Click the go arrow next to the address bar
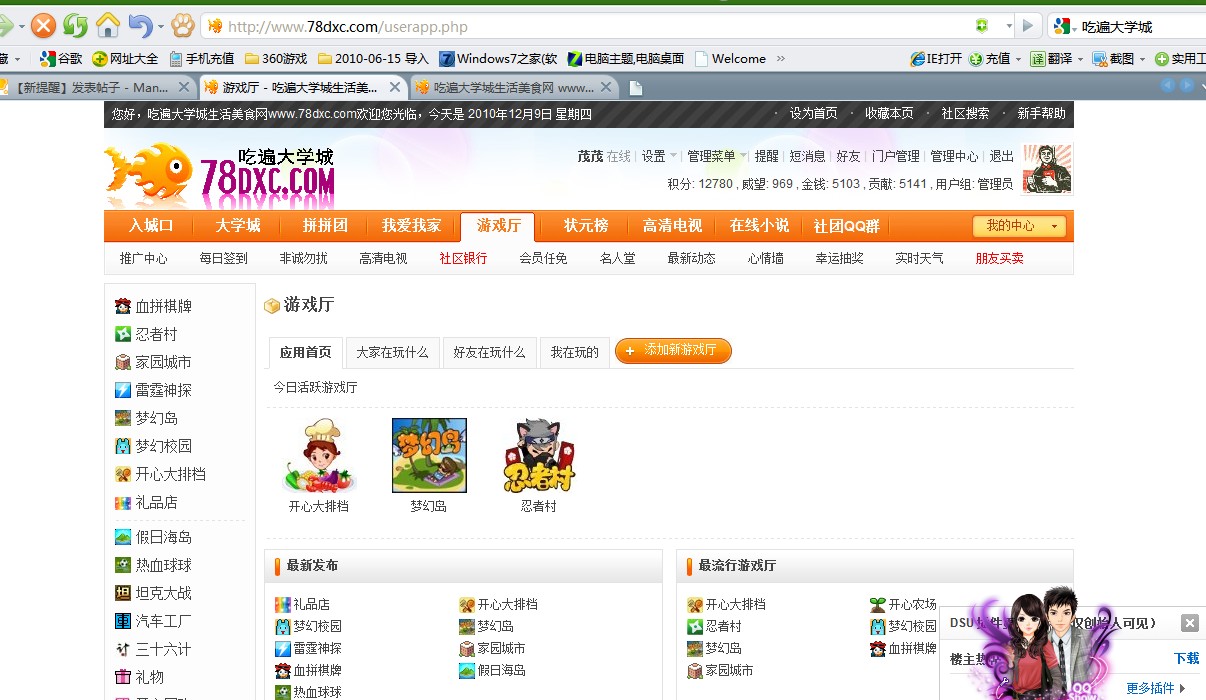1206x700 pixels. pos(1028,26)
